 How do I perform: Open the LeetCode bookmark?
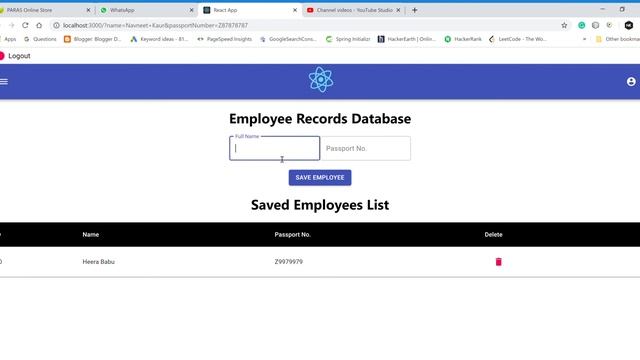(518, 39)
